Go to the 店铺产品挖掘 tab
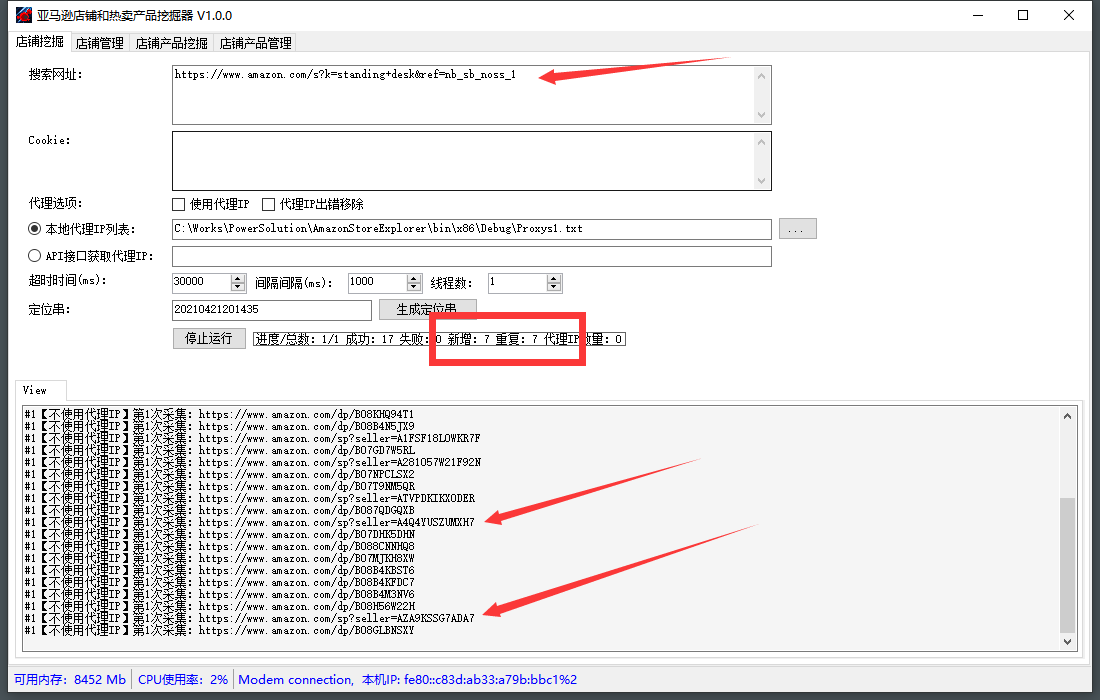 171,43
